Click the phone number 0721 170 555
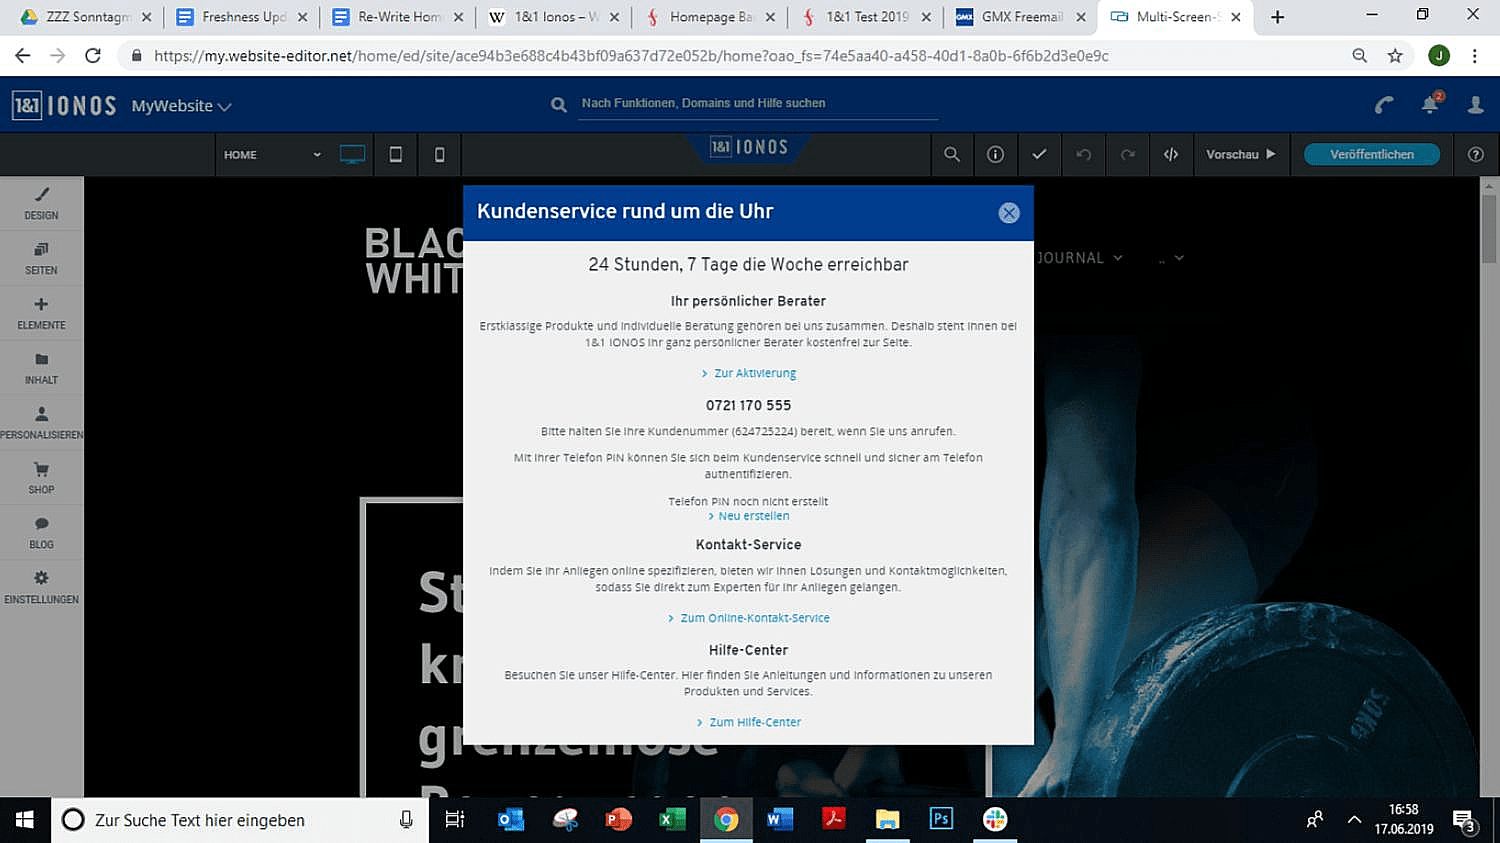 tap(748, 405)
